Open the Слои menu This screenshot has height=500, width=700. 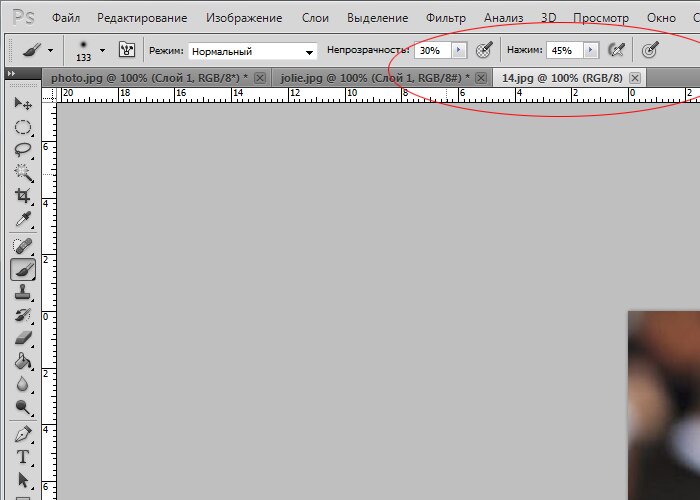315,18
